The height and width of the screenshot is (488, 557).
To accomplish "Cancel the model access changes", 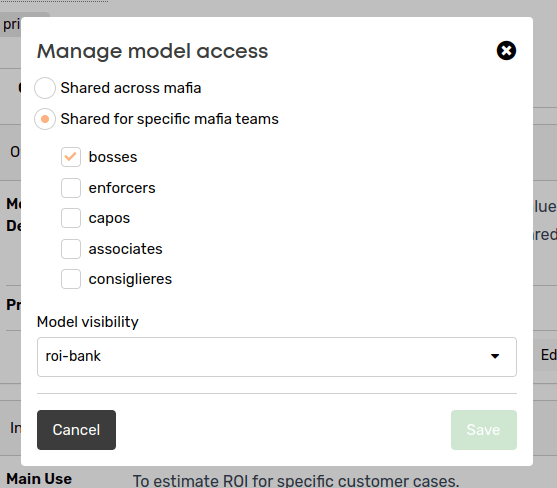I will (x=76, y=430).
